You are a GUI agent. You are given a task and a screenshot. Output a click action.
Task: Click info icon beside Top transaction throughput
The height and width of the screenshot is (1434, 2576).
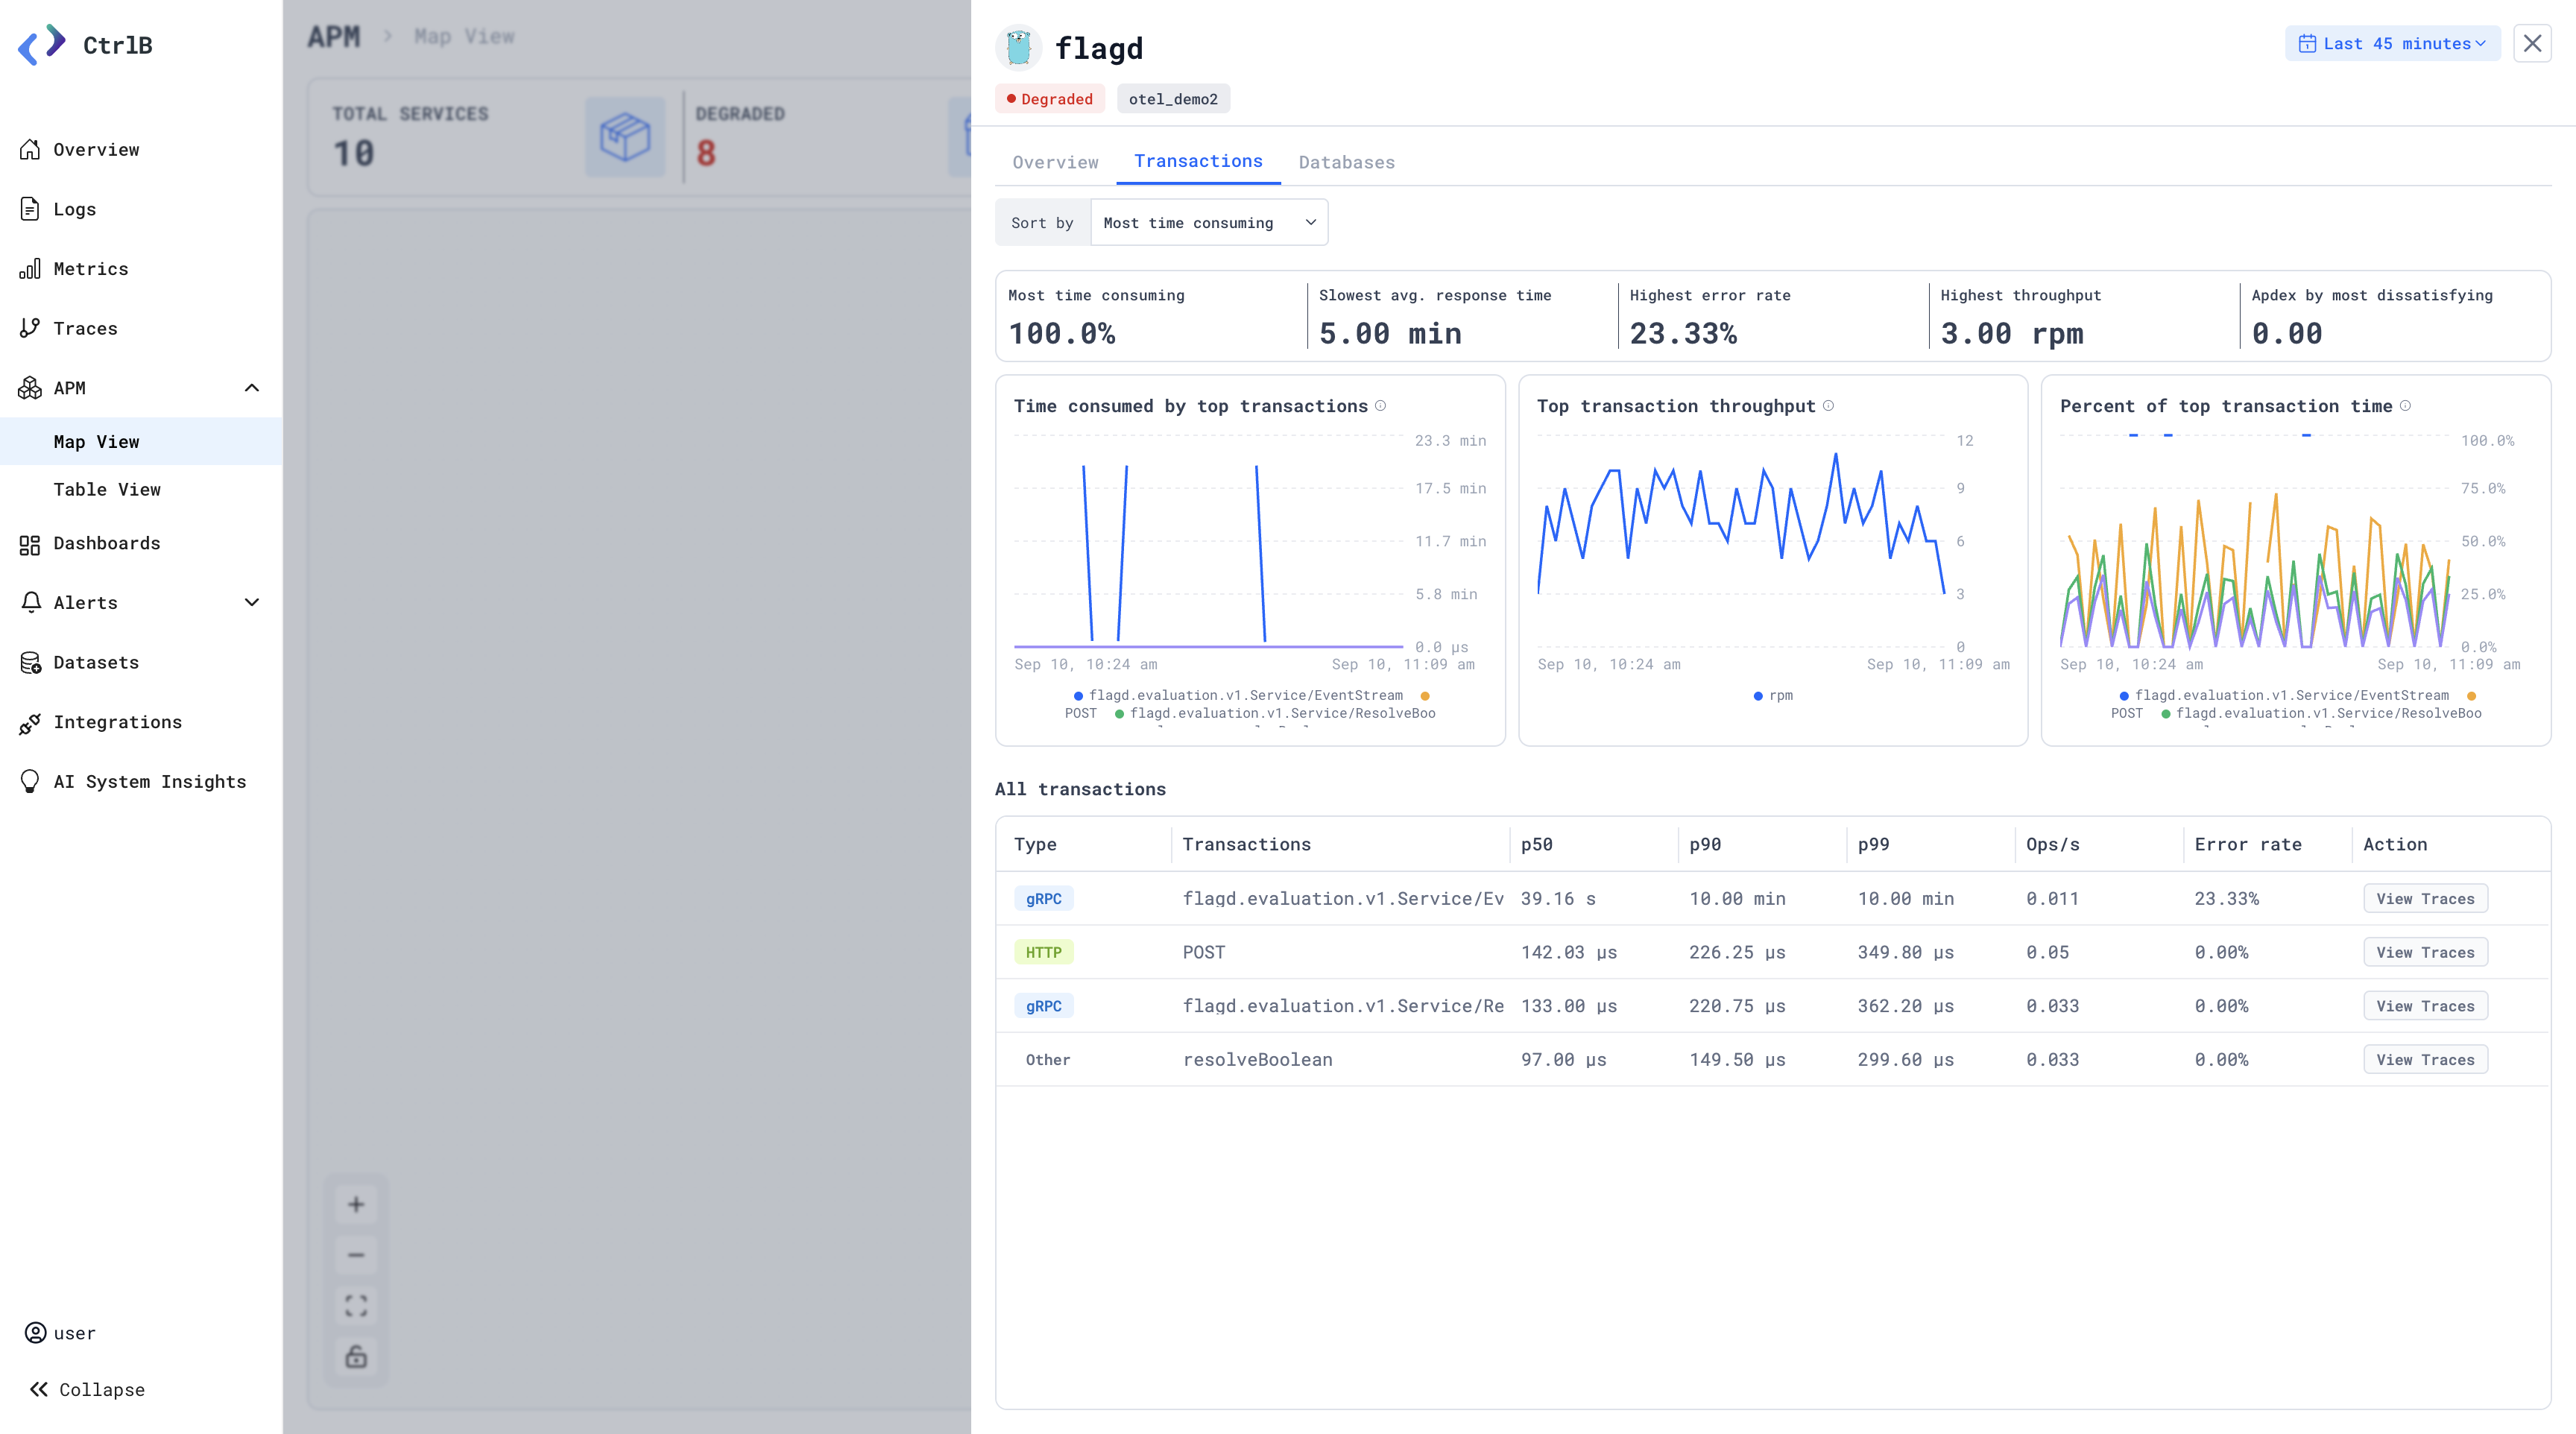[x=1829, y=406]
